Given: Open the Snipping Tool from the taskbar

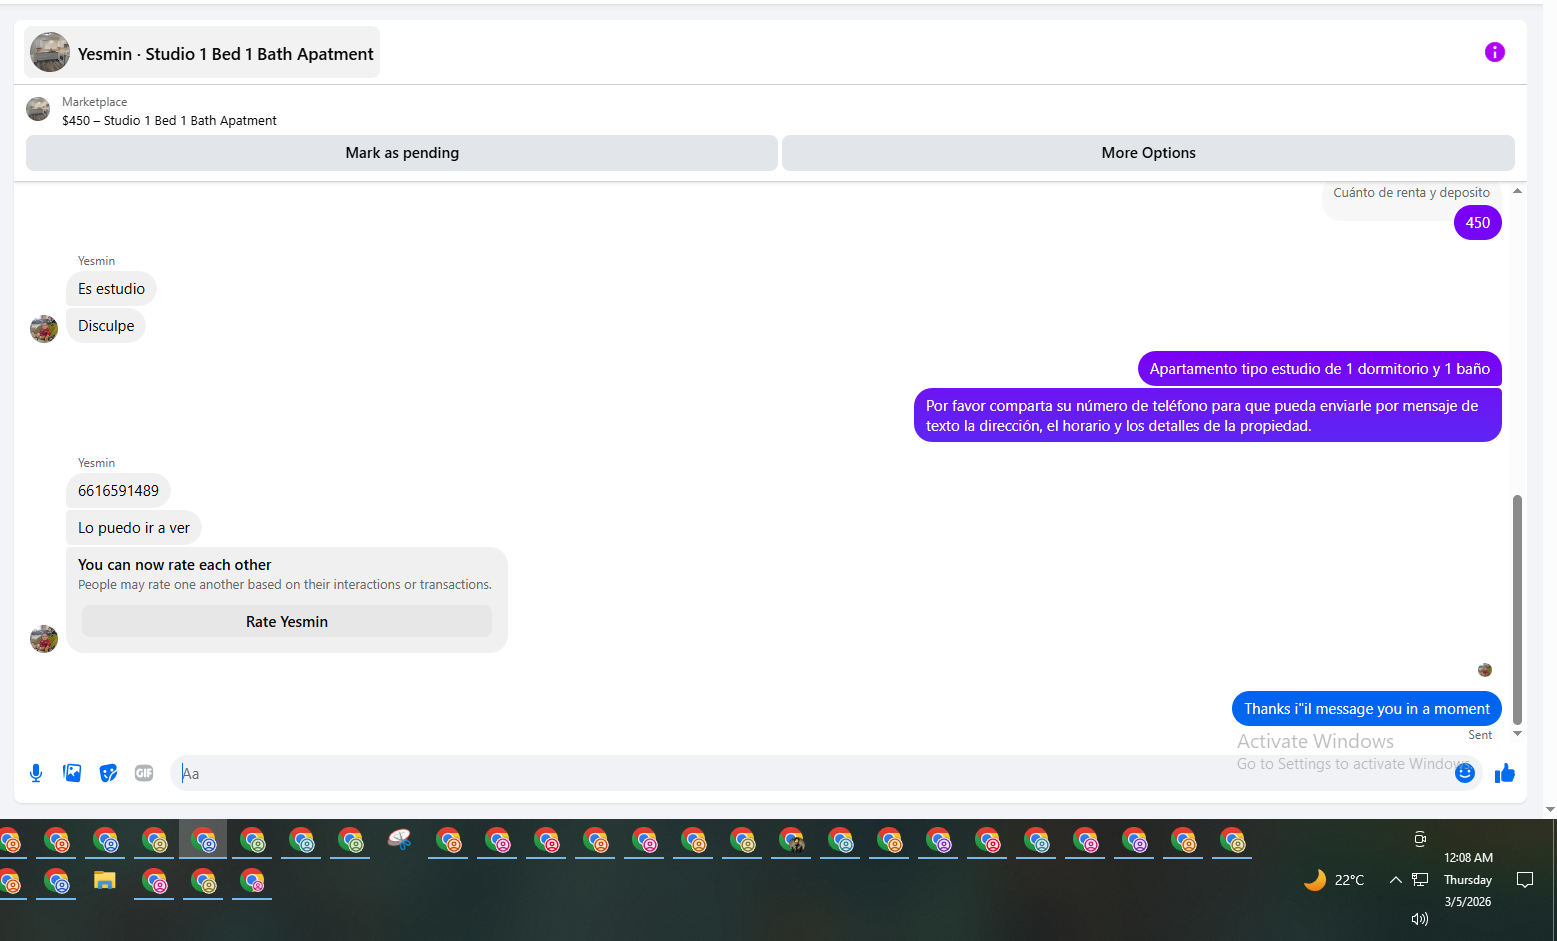Looking at the screenshot, I should (x=399, y=840).
